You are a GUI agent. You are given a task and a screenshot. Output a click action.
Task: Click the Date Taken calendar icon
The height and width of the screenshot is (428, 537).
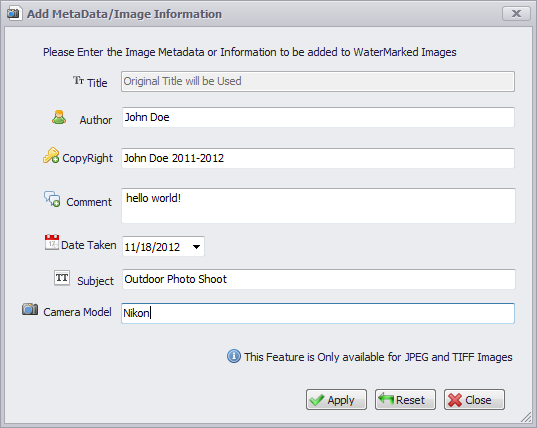pyautogui.click(x=52, y=242)
